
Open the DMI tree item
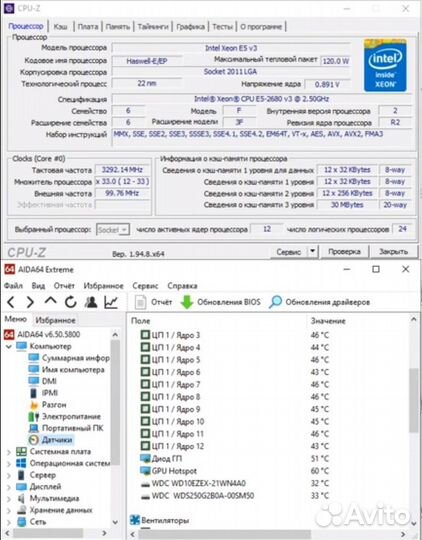coord(42,381)
